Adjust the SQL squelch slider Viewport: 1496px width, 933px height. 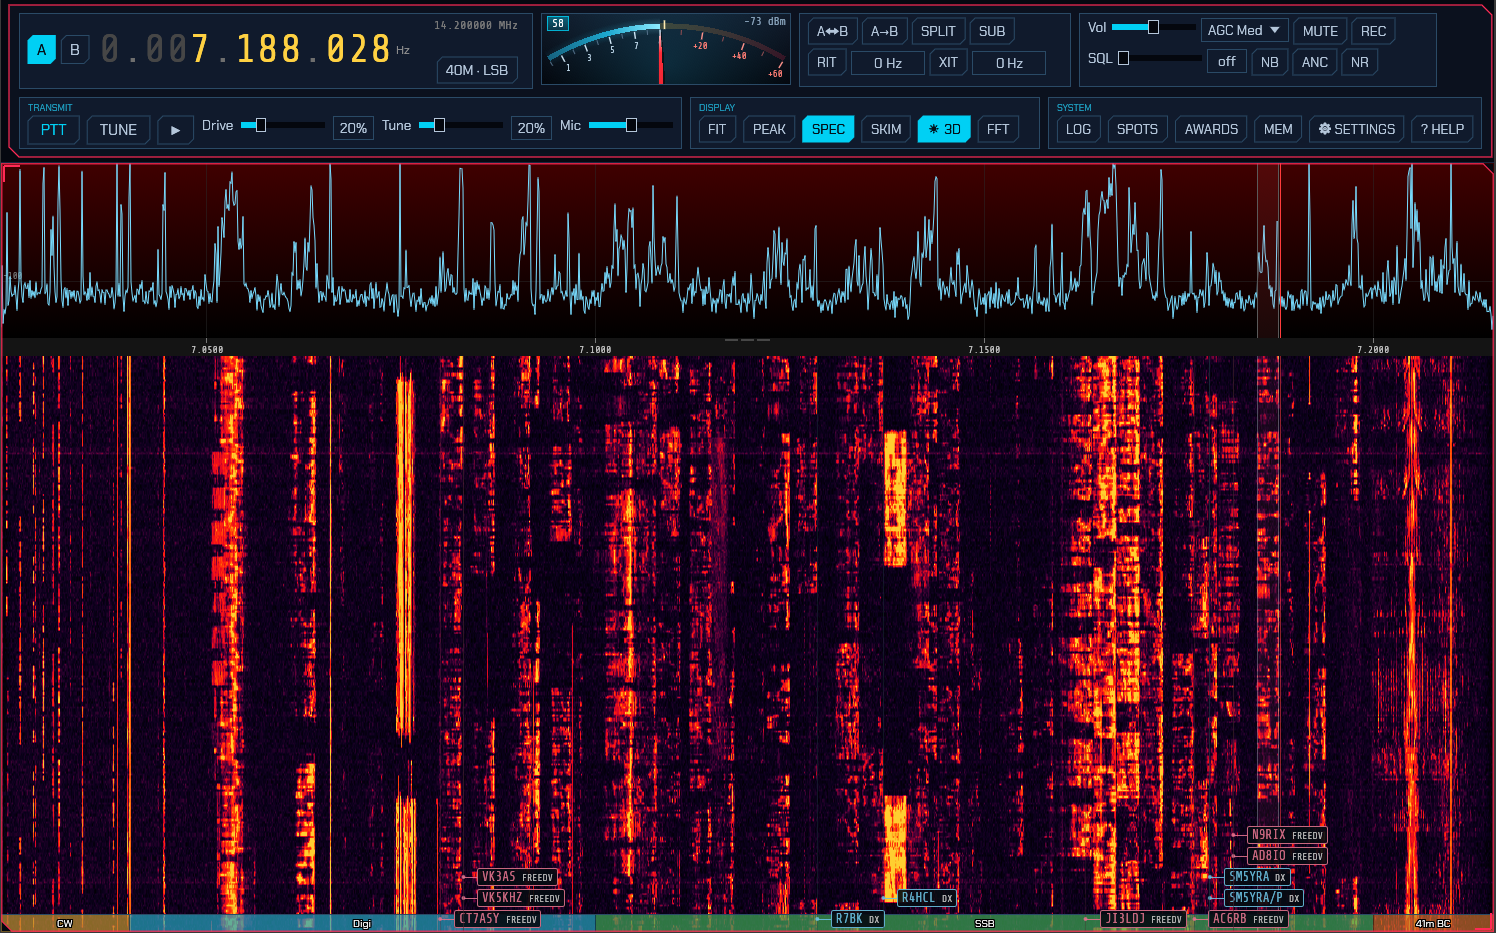pos(1160,58)
